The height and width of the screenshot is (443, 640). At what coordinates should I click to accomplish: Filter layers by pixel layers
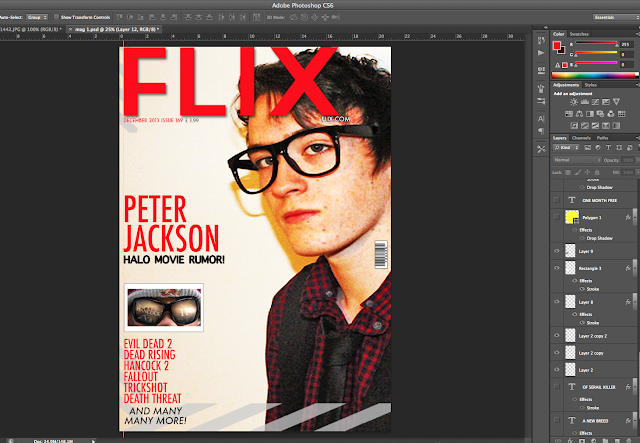[x=587, y=147]
